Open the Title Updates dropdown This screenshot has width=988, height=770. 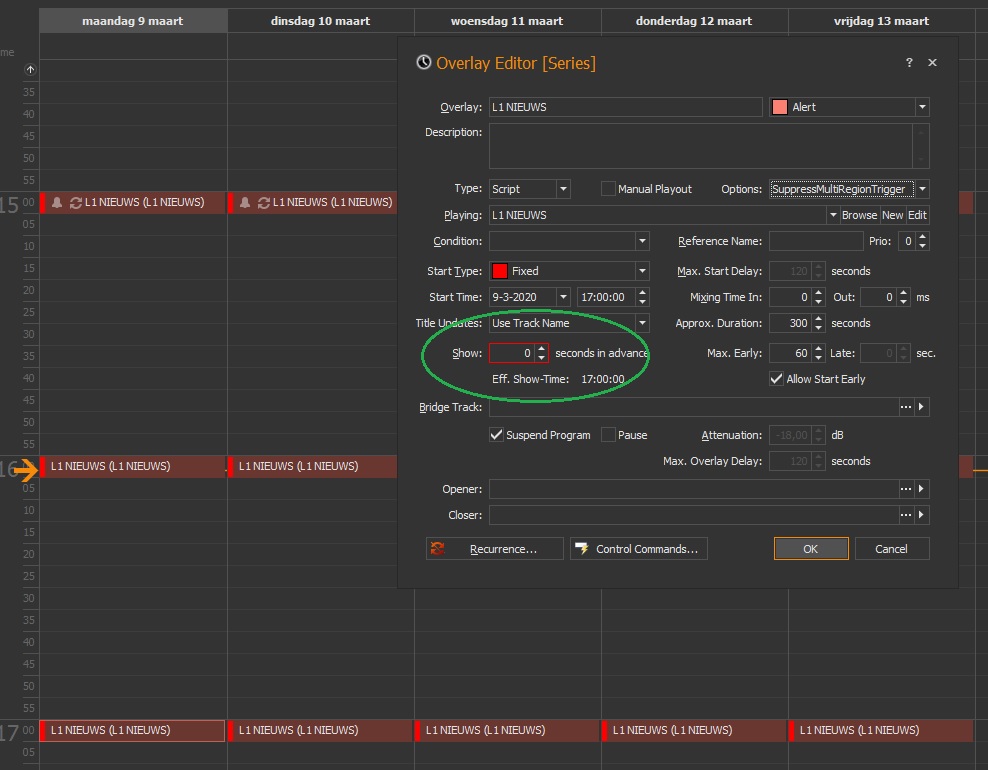point(642,323)
